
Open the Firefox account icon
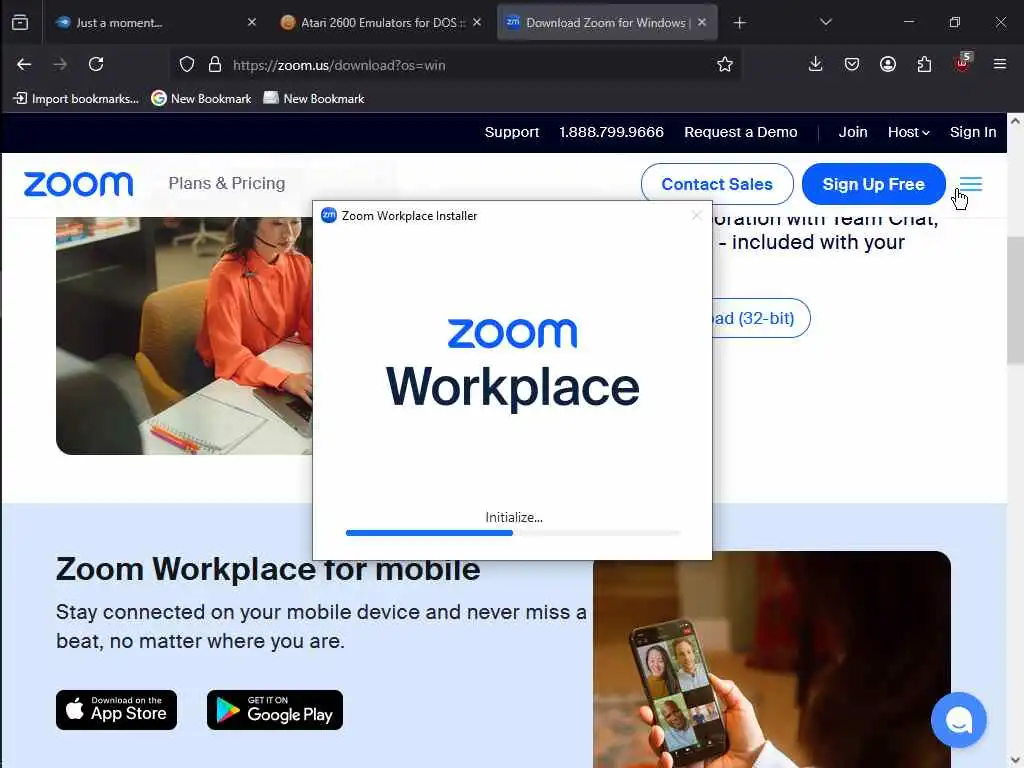tap(888, 64)
